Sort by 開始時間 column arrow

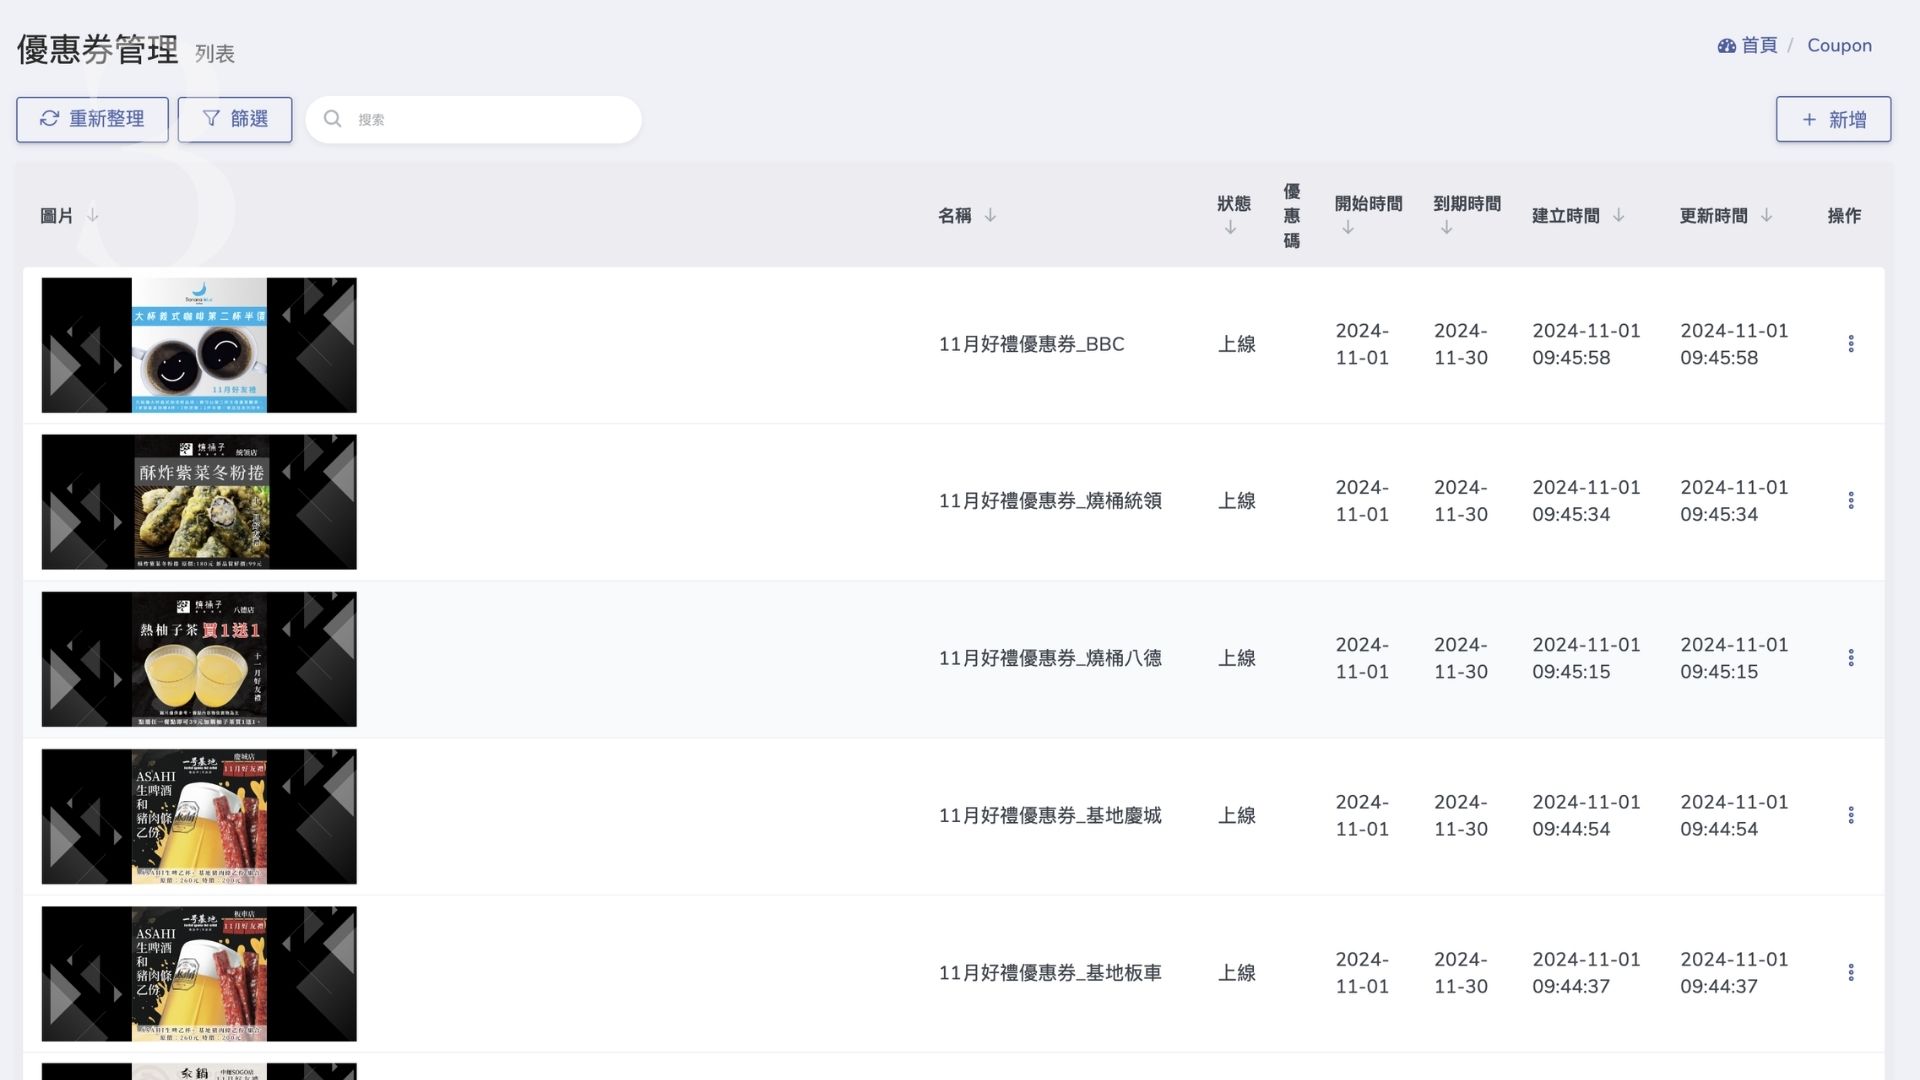point(1348,228)
